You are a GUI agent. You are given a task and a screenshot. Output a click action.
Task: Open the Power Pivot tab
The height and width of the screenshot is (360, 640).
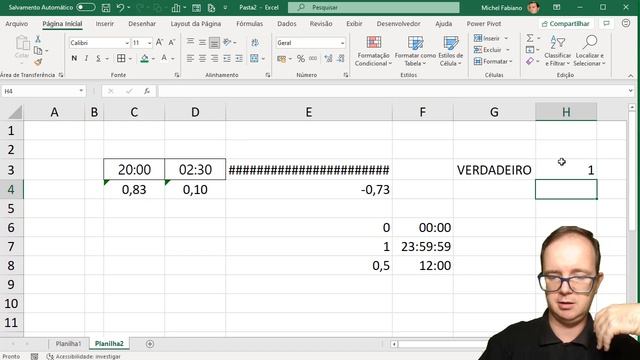click(x=484, y=24)
